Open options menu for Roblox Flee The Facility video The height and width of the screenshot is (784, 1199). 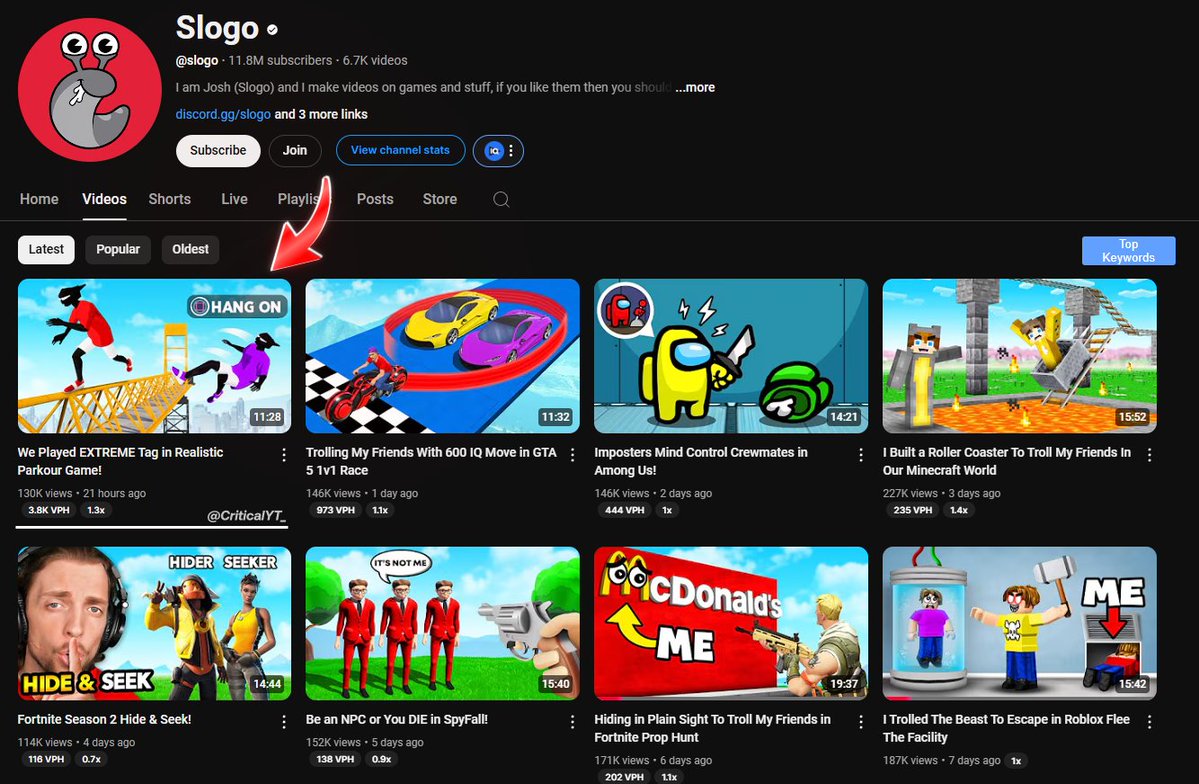(x=1149, y=721)
